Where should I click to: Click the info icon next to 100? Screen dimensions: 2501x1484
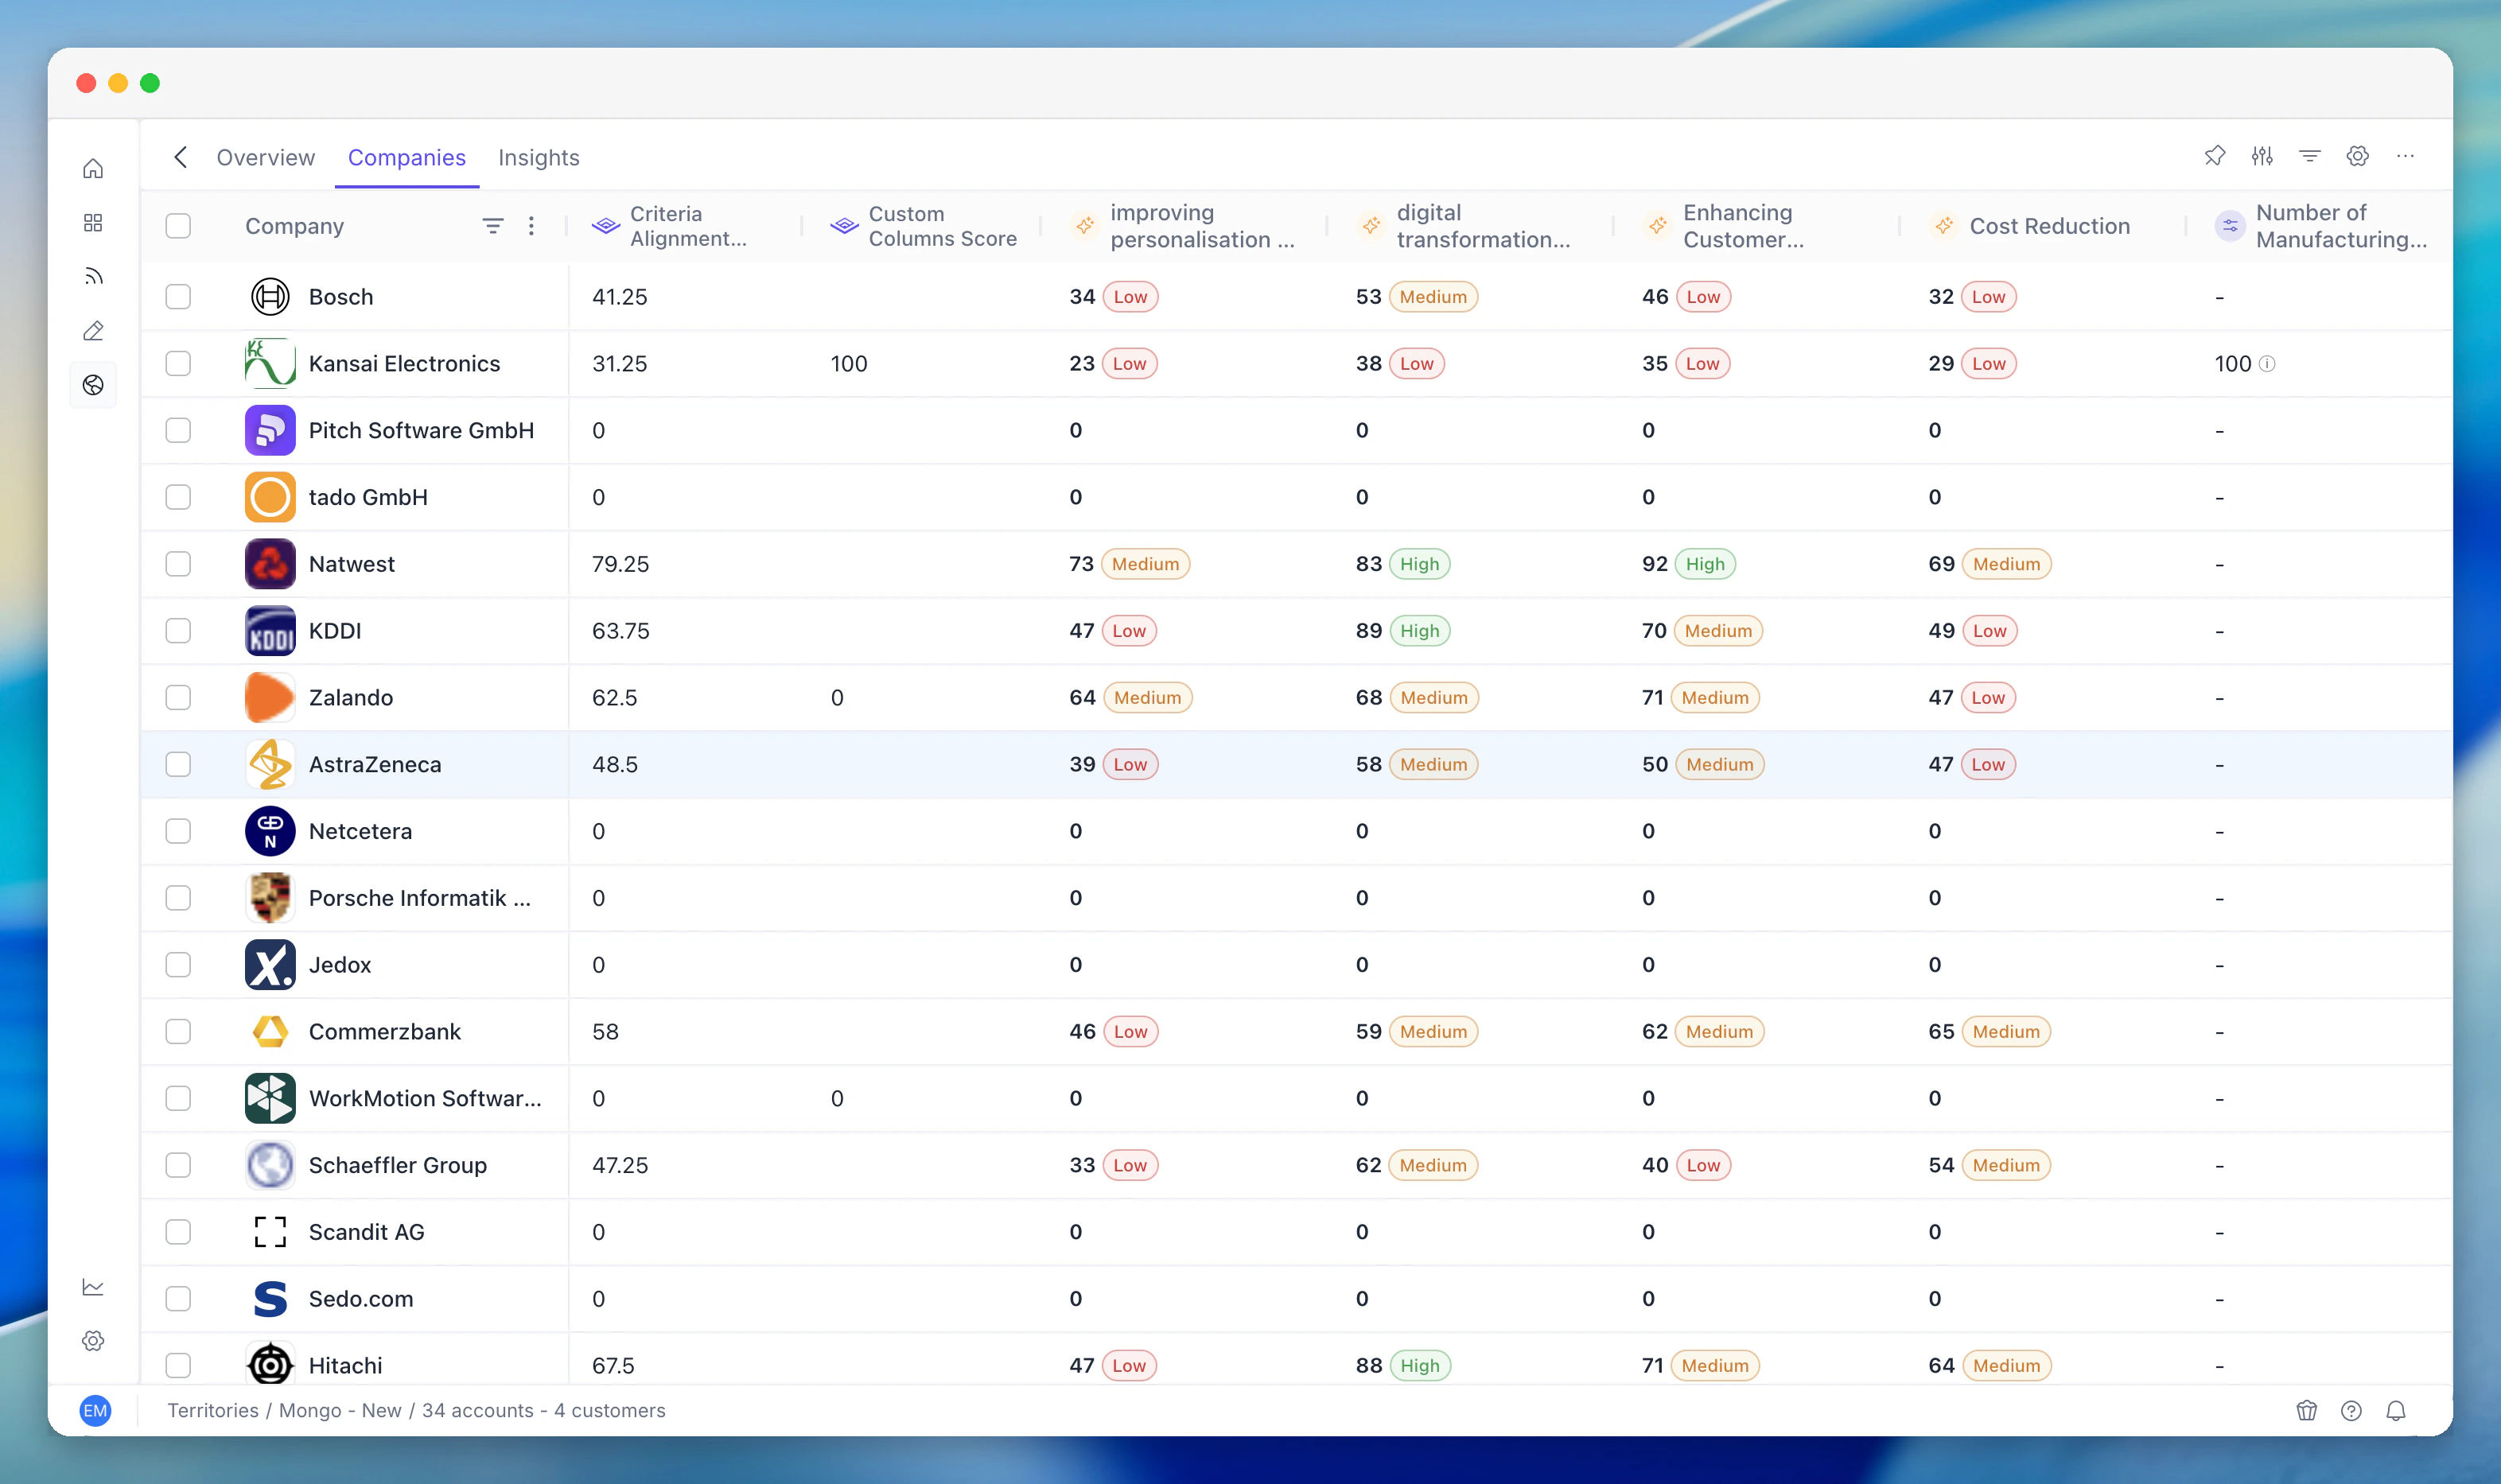click(2268, 364)
